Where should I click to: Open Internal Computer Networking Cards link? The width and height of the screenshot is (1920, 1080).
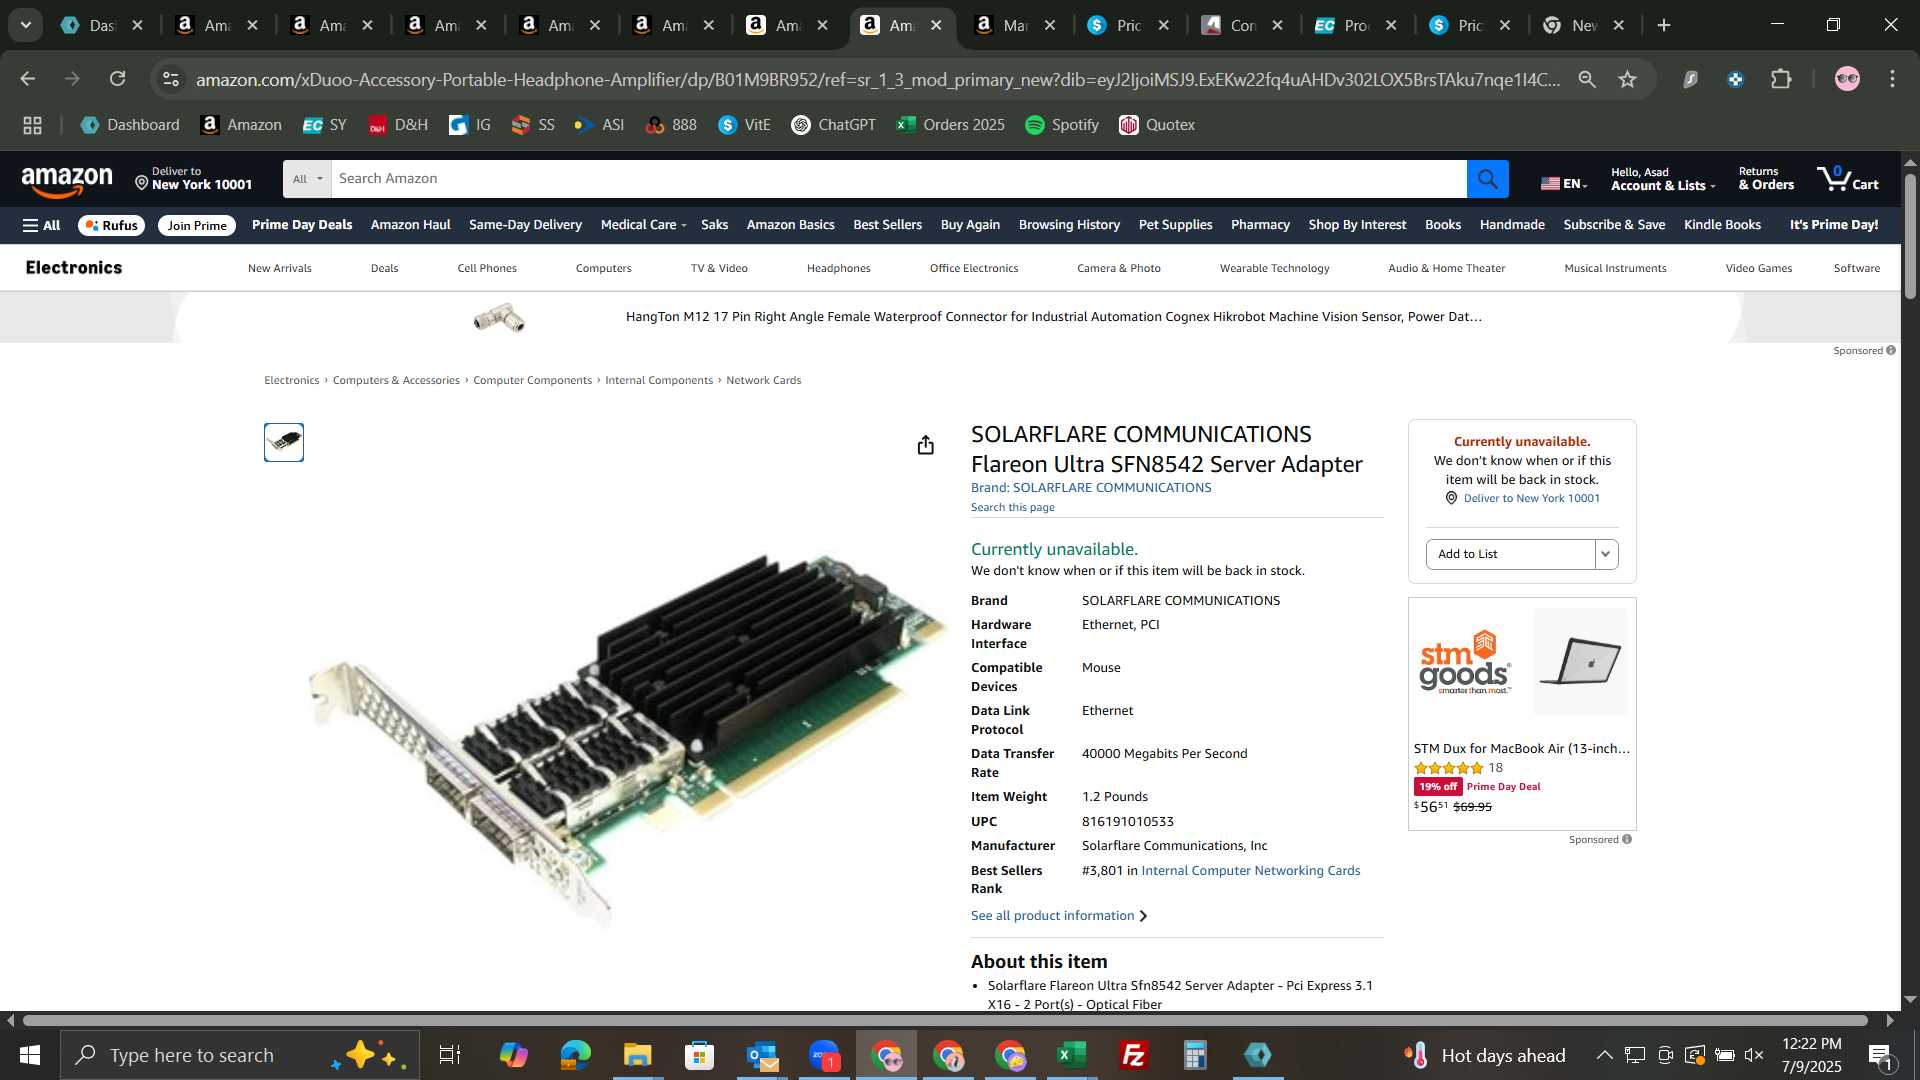click(x=1250, y=871)
